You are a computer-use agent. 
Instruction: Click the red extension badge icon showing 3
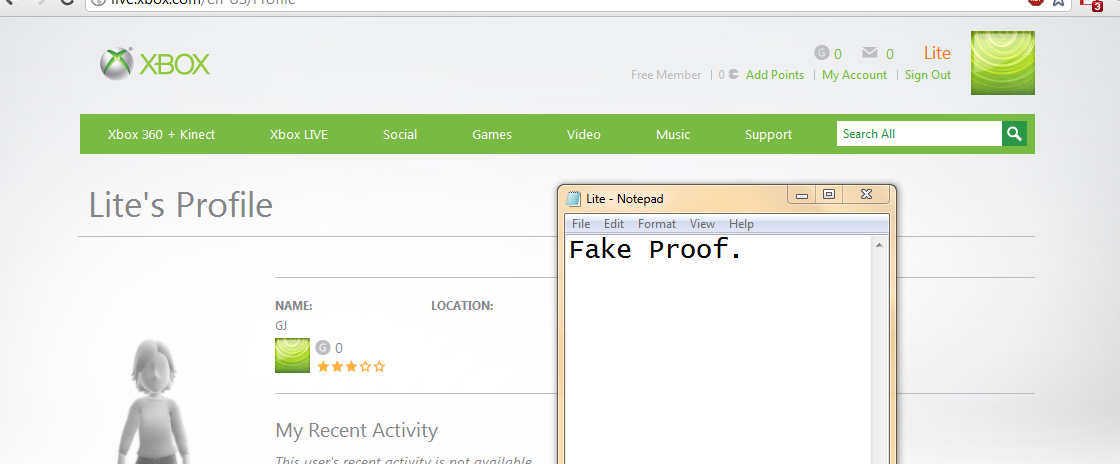(1094, 4)
